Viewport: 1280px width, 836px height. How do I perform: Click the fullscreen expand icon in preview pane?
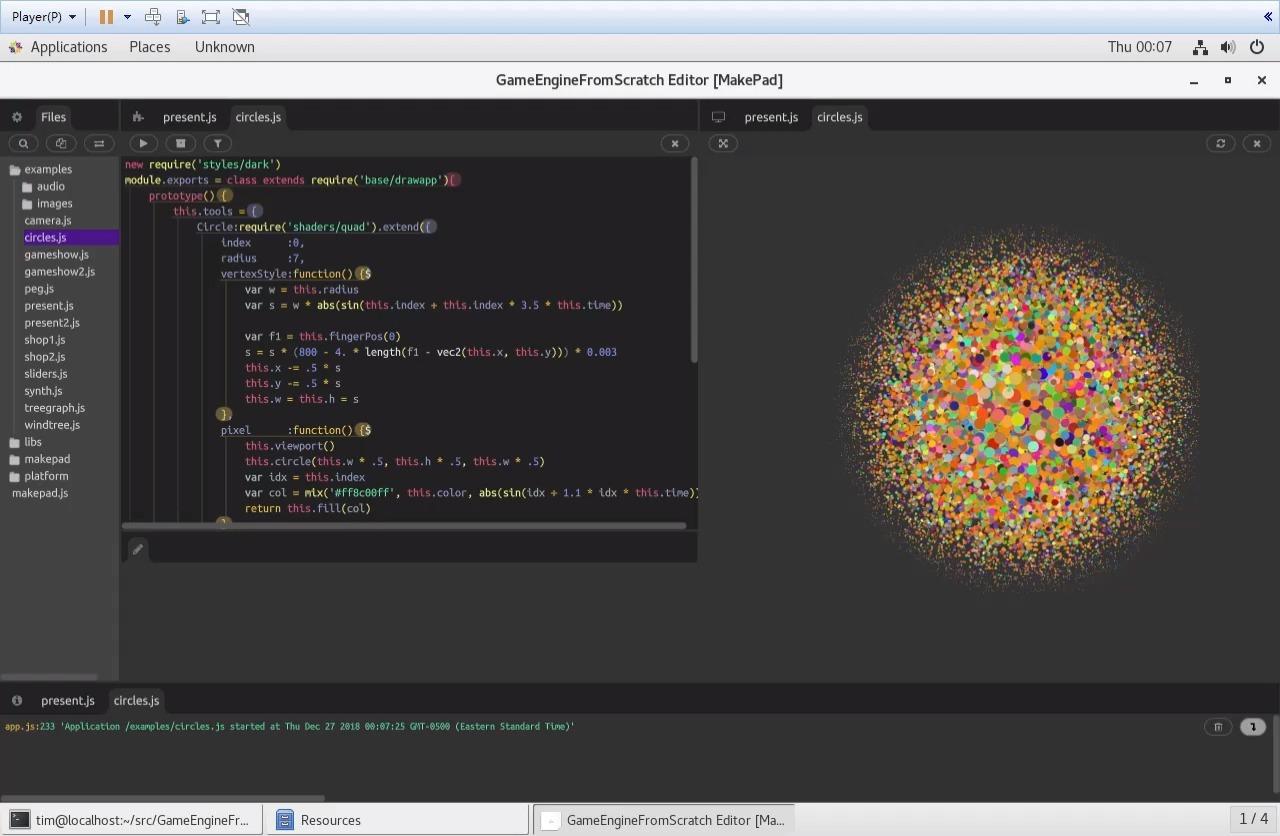(723, 143)
